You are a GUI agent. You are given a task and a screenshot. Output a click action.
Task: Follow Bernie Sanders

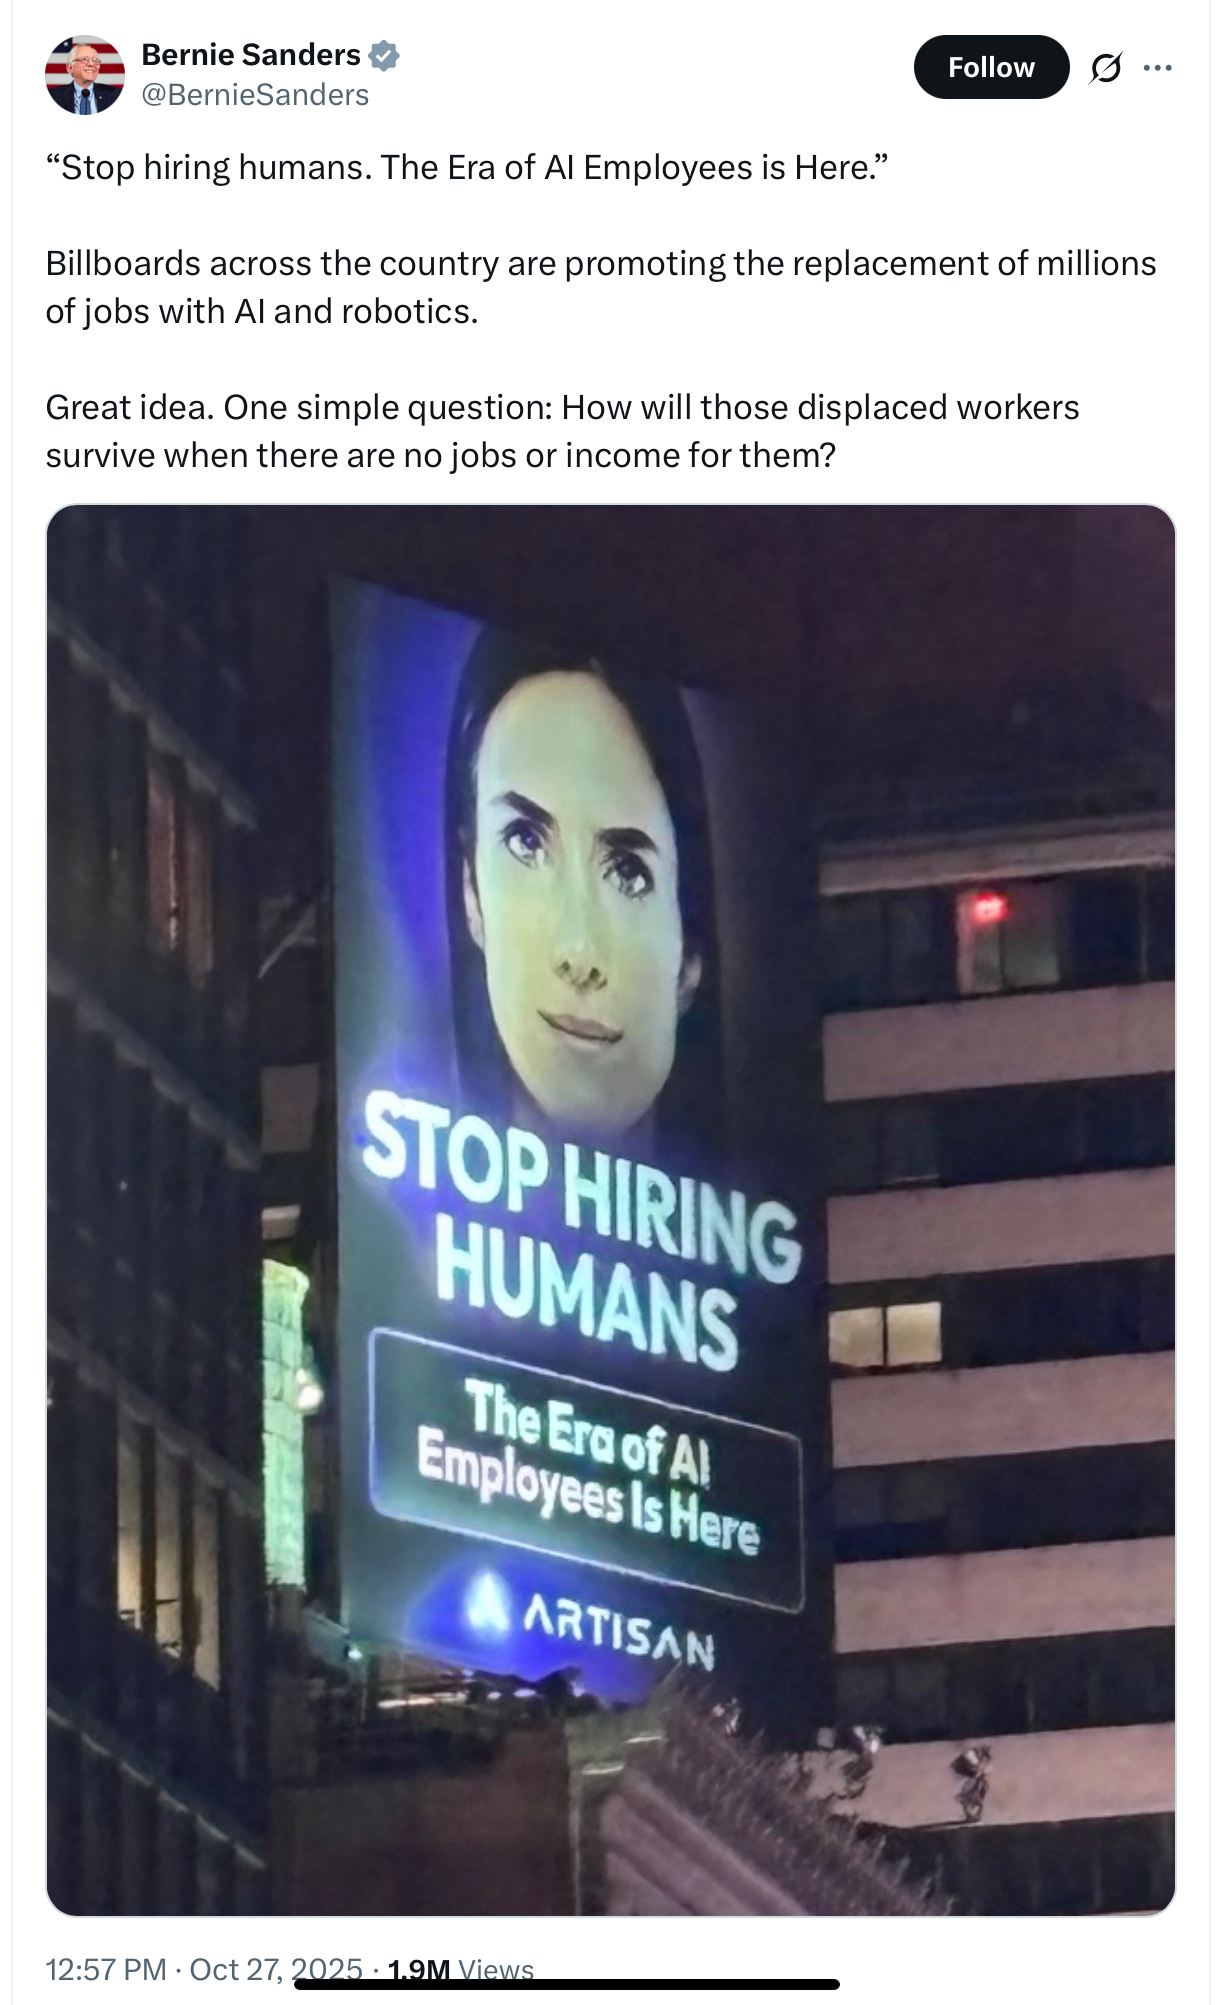(x=991, y=67)
